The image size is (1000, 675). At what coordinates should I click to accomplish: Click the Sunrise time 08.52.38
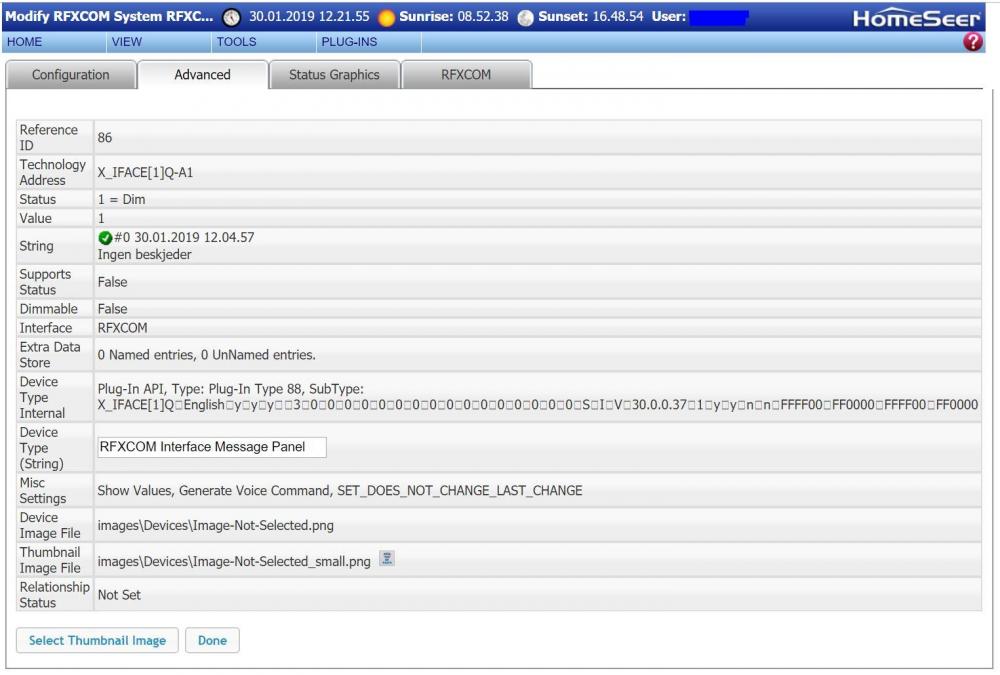[x=483, y=17]
